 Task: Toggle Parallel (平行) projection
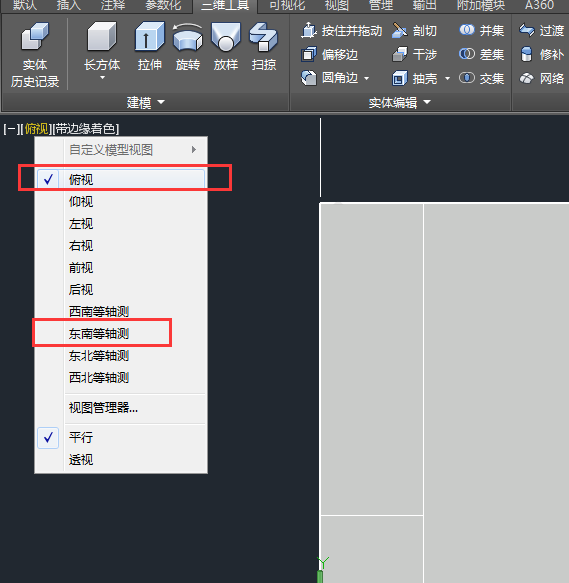(x=121, y=438)
